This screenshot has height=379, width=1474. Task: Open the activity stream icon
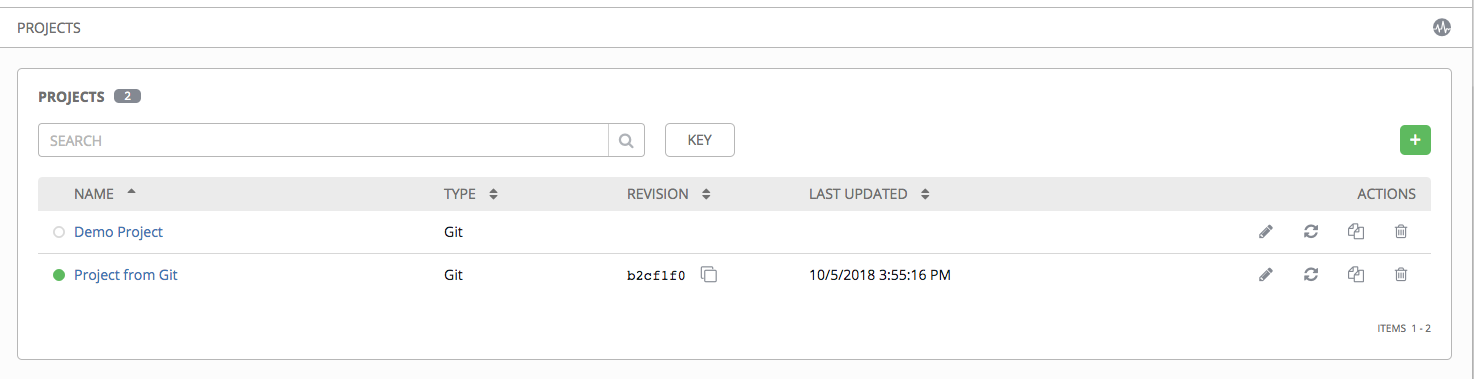pyautogui.click(x=1441, y=28)
